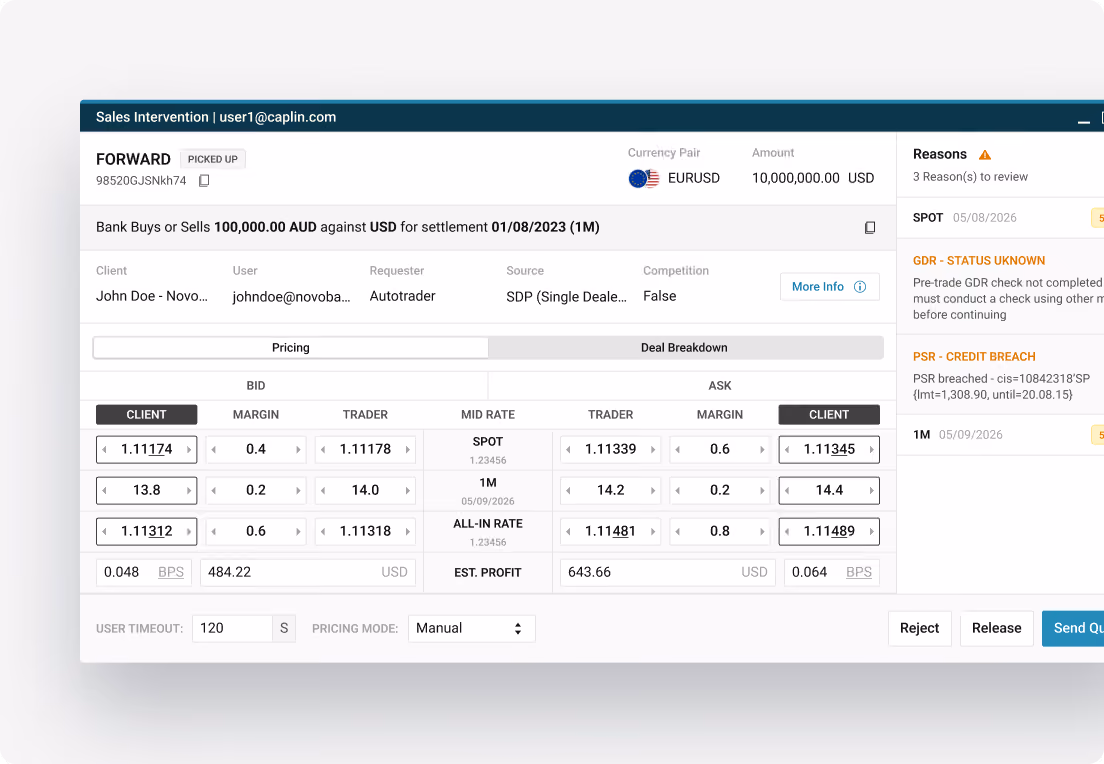
Task: Increase bid all-in margin 0.6
Action: [298, 532]
